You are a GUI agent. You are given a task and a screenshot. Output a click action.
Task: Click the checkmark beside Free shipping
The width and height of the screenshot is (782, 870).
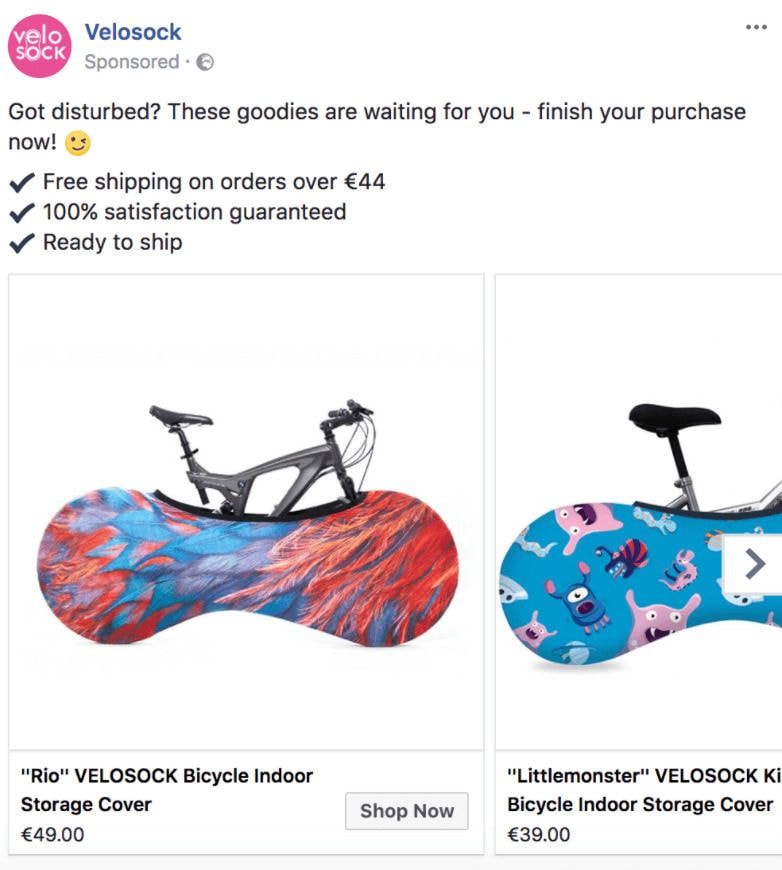click(22, 182)
